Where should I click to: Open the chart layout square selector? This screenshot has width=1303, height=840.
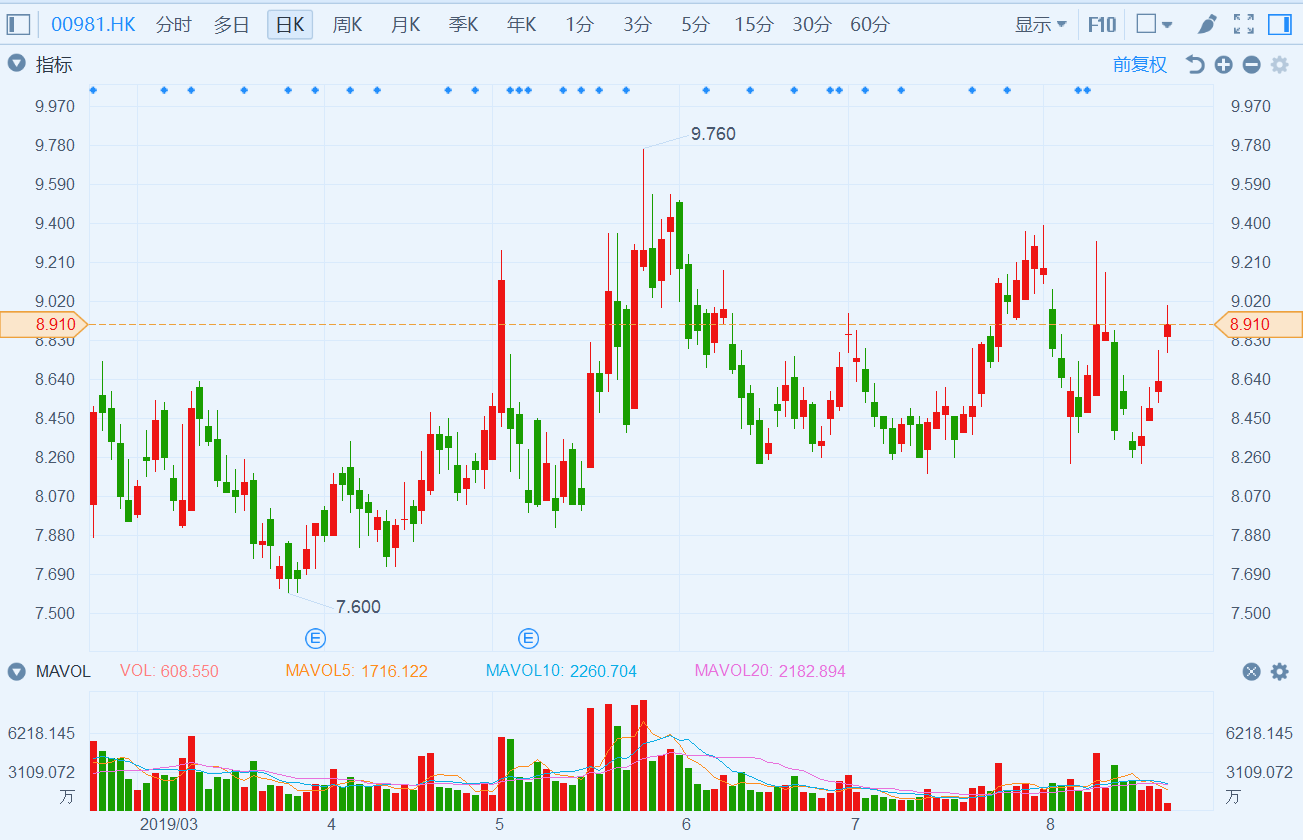coord(1155,25)
